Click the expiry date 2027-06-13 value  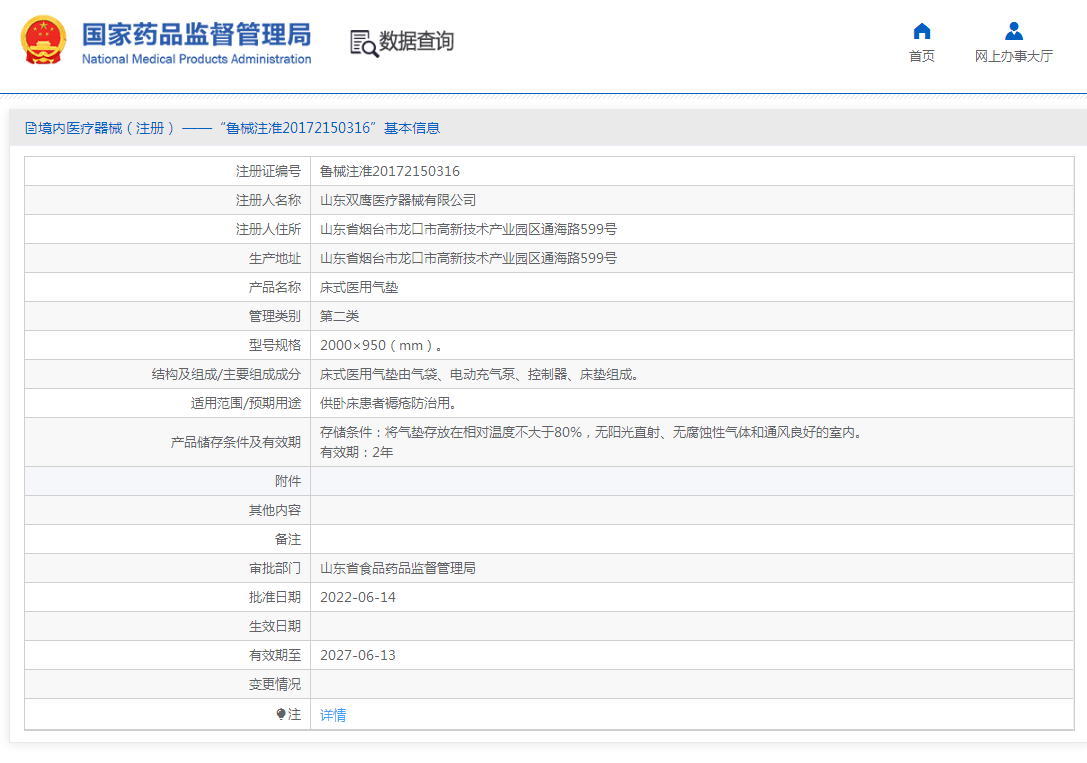(358, 655)
